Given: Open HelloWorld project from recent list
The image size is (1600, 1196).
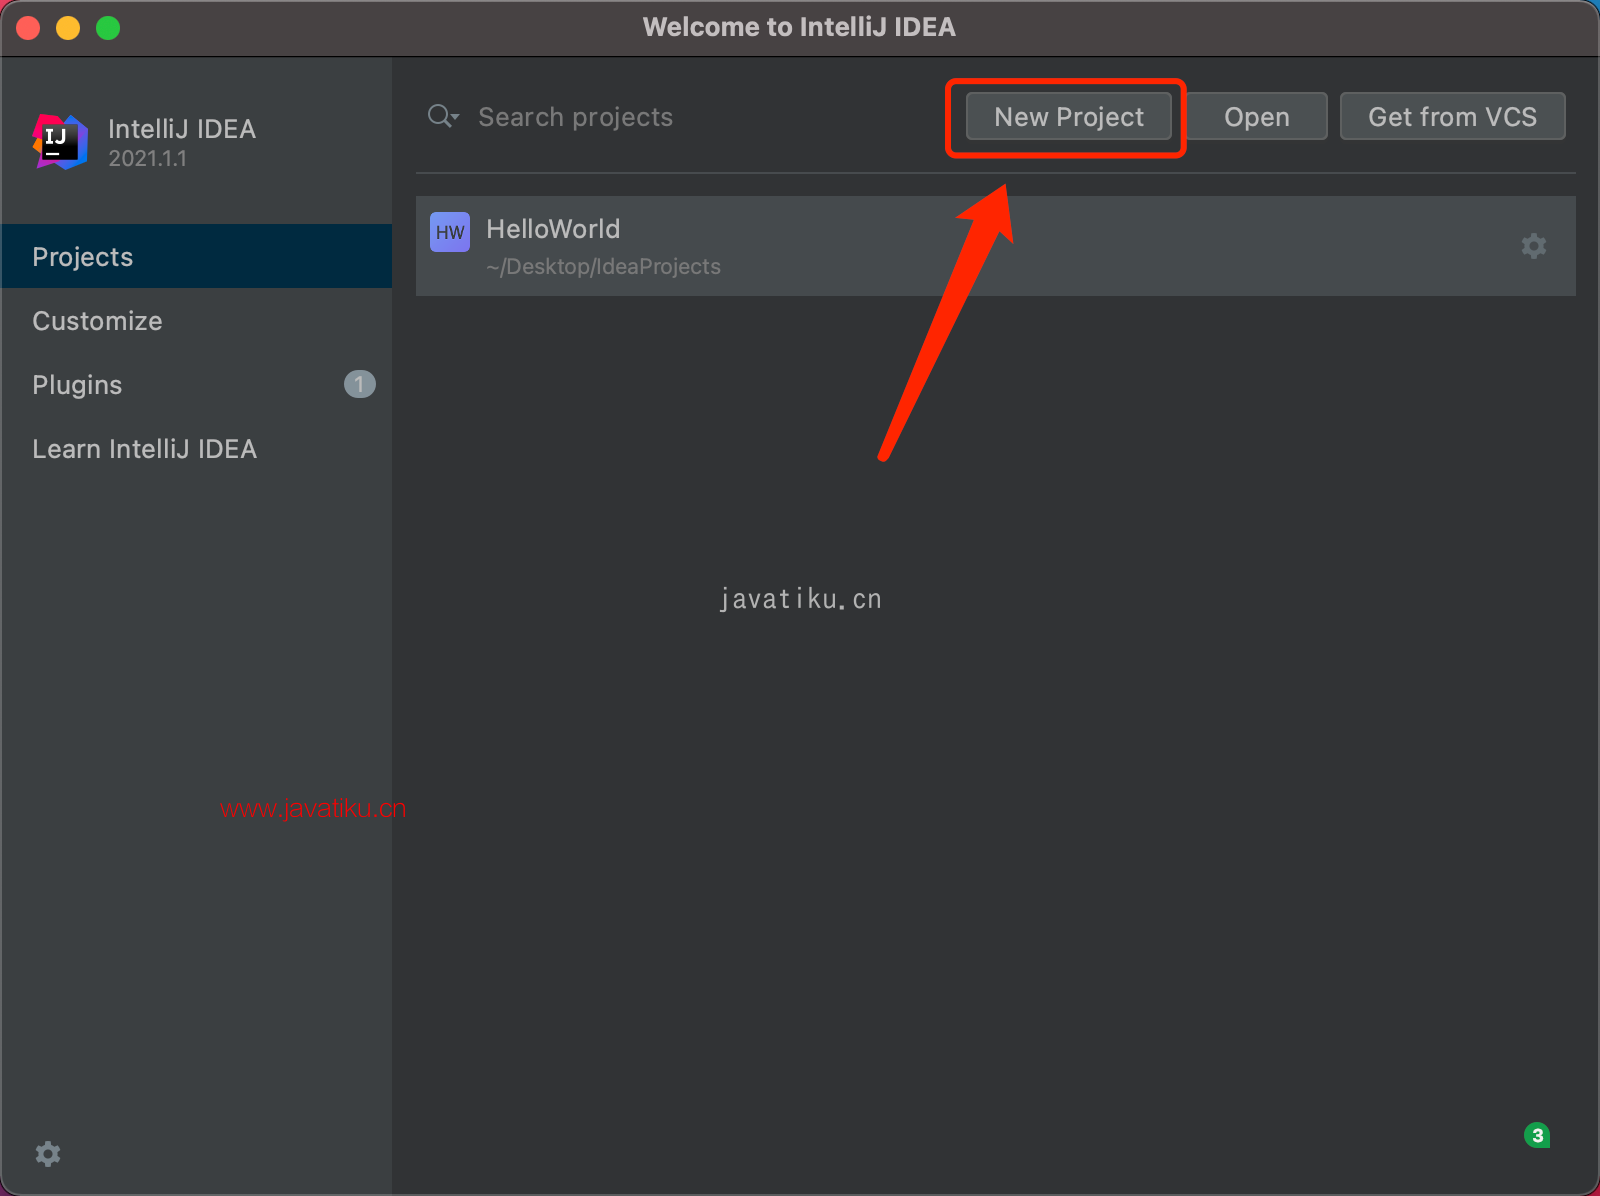Looking at the screenshot, I should click(x=995, y=246).
